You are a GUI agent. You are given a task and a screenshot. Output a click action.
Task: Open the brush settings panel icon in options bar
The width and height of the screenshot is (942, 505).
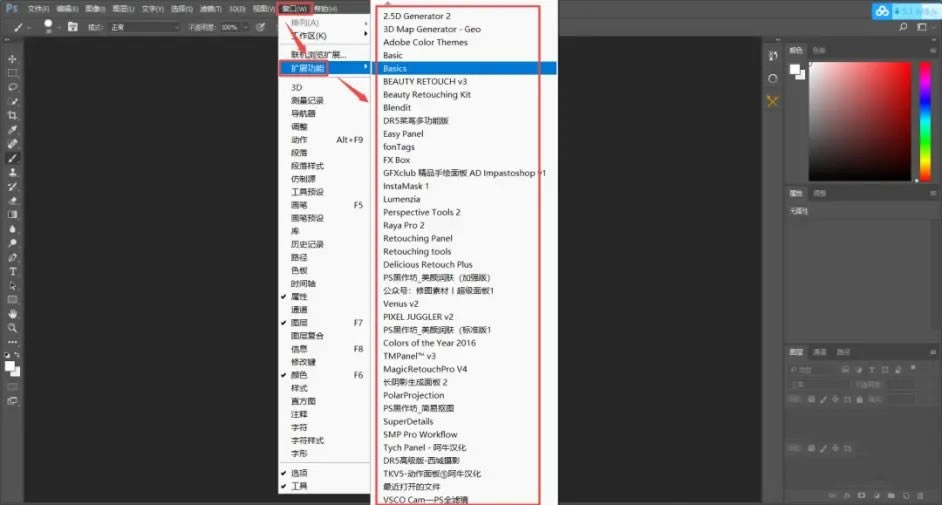(73, 27)
